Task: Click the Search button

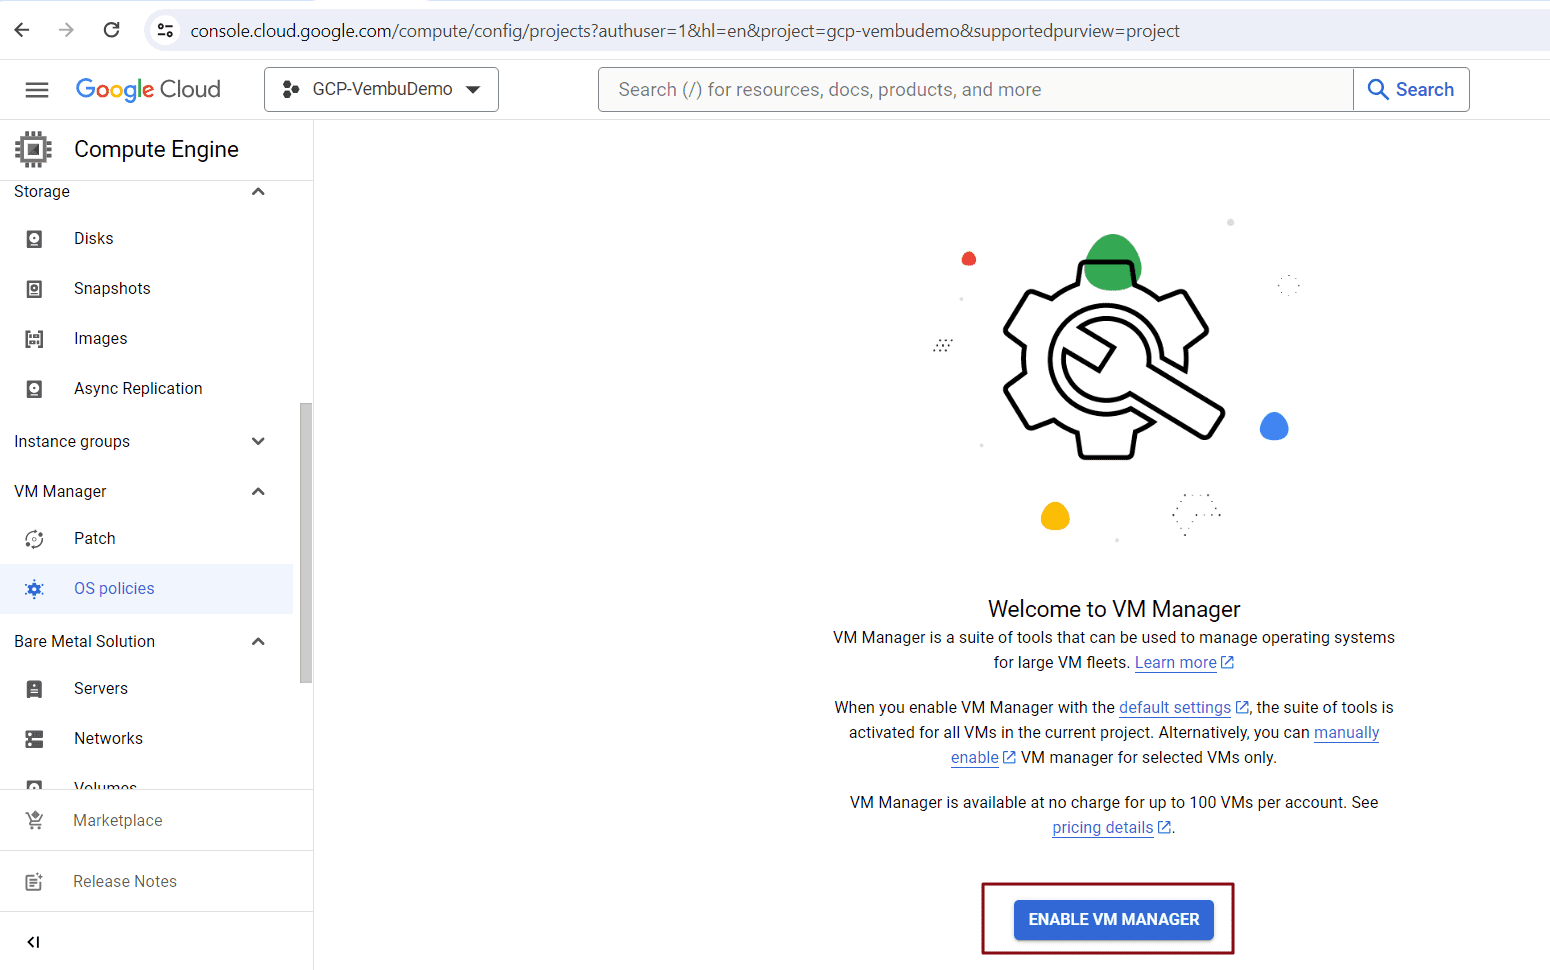Action: [x=1411, y=89]
